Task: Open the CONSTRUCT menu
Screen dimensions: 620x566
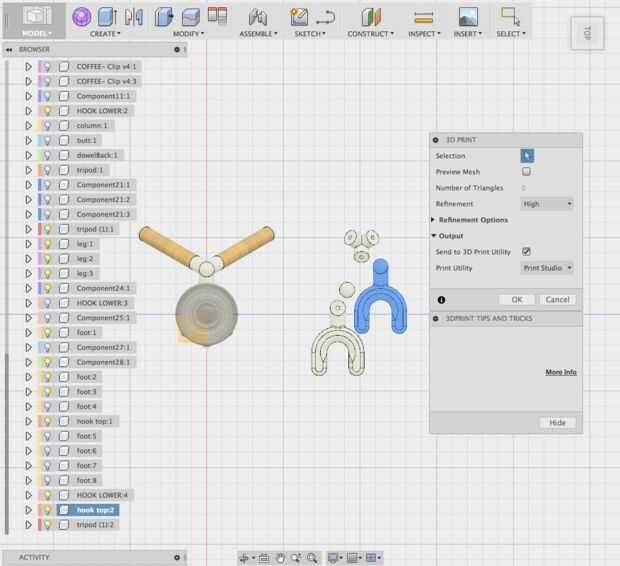Action: tap(370, 34)
